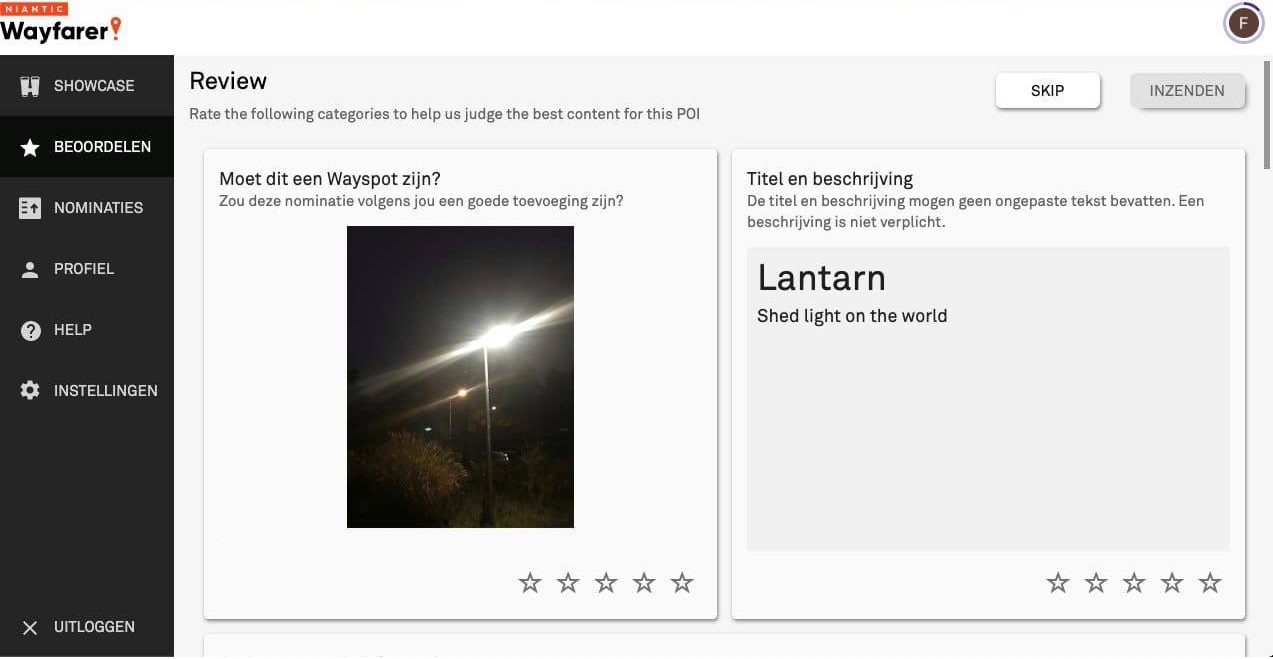The height and width of the screenshot is (659, 1273).
Task: Click the Instellingen gear icon
Action: click(30, 391)
